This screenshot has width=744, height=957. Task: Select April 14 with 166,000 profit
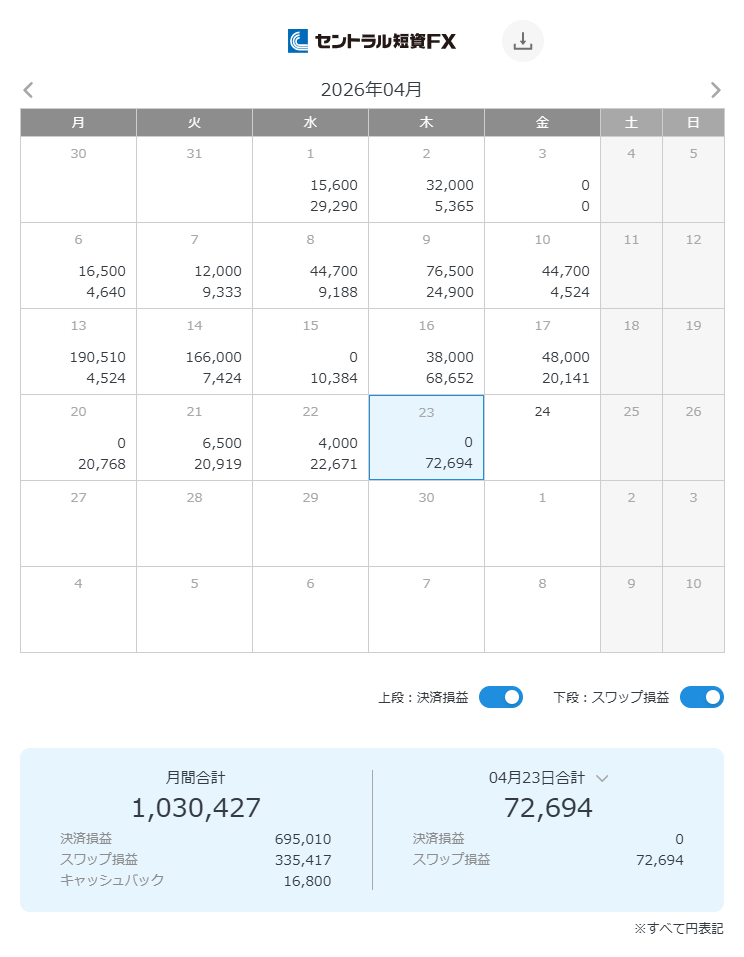194,351
